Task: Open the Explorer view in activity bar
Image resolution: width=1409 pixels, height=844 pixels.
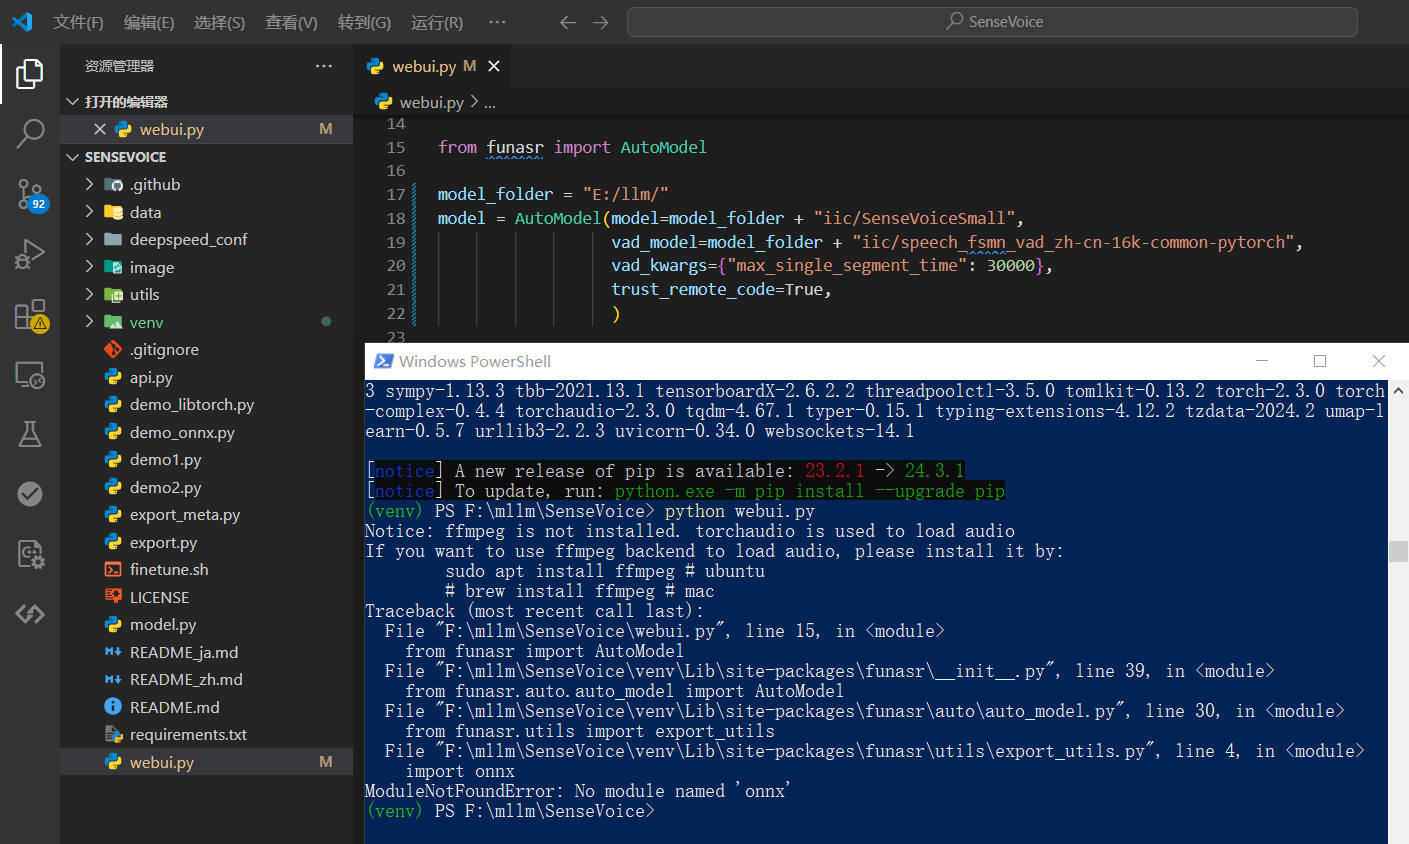Action: click(30, 73)
